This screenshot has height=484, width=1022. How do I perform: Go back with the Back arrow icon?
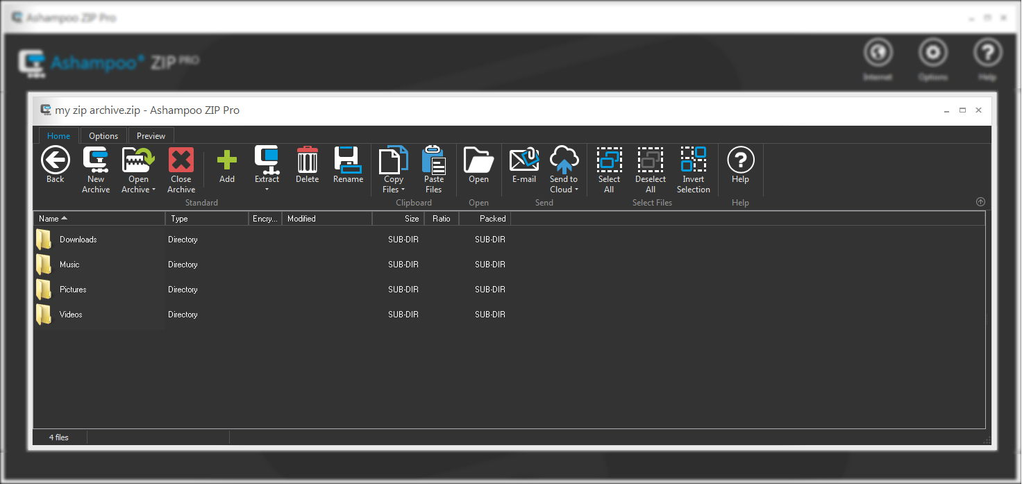coord(55,160)
